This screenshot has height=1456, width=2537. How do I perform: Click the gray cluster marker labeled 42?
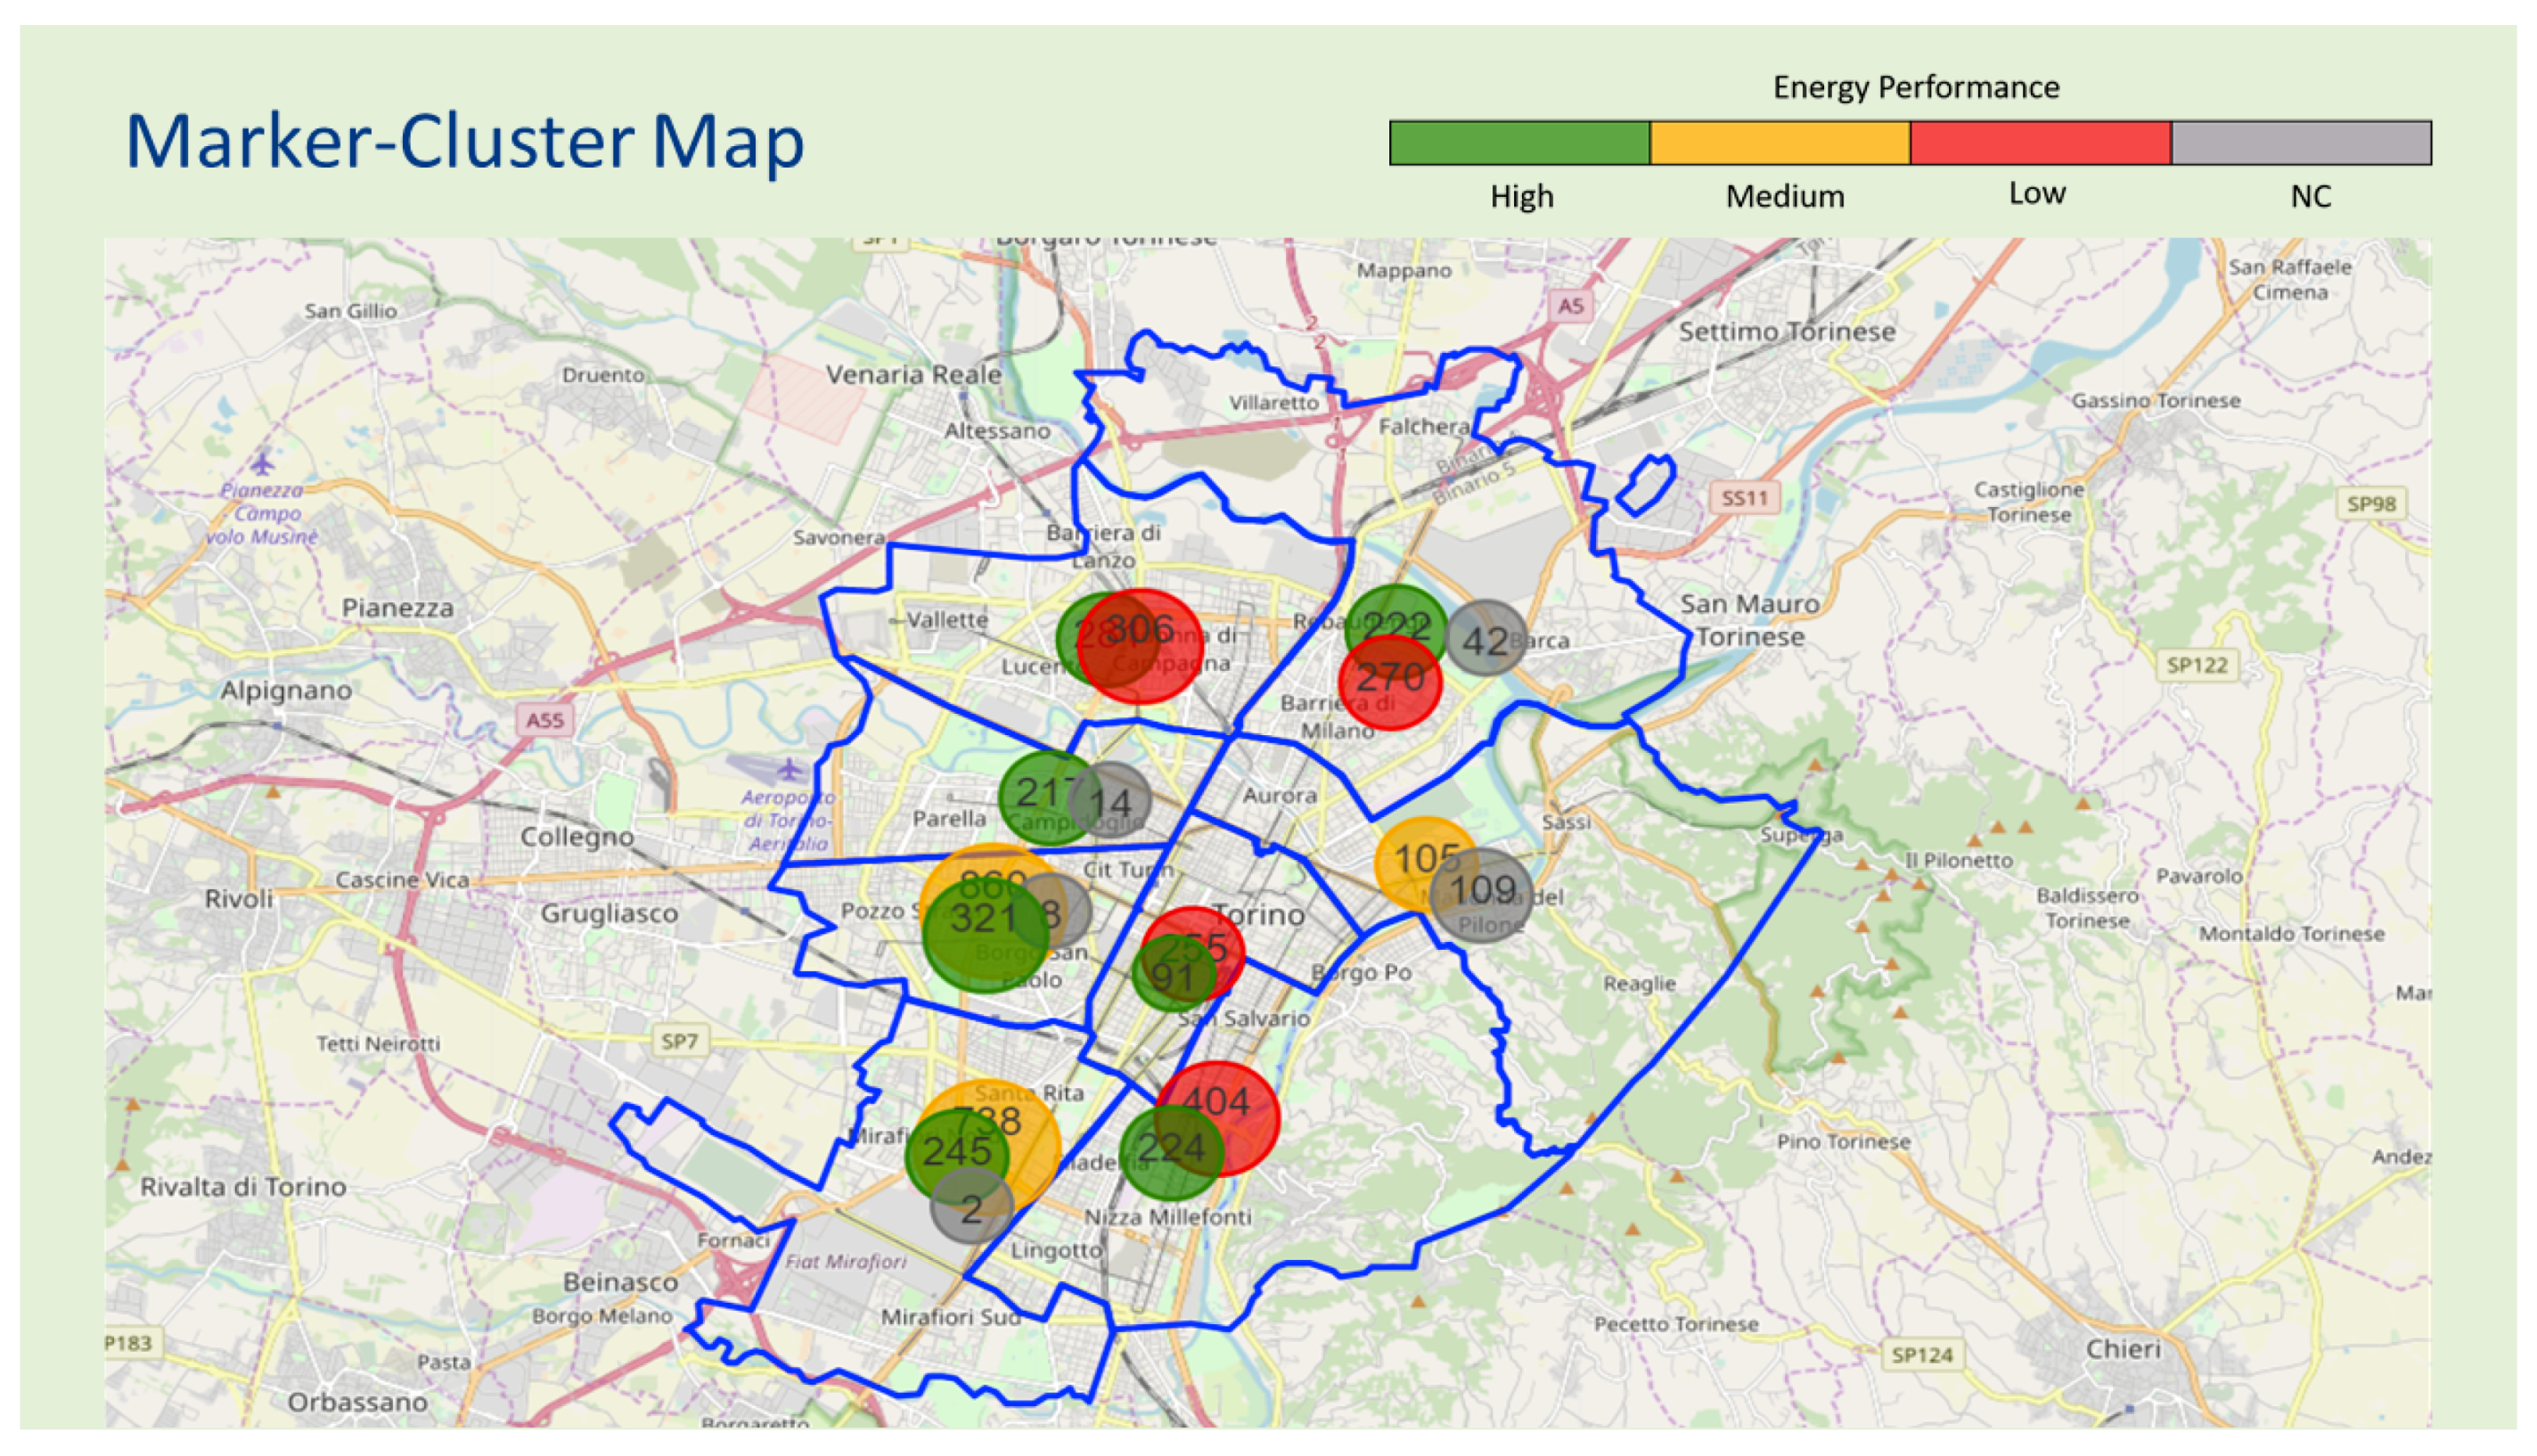tap(1486, 639)
